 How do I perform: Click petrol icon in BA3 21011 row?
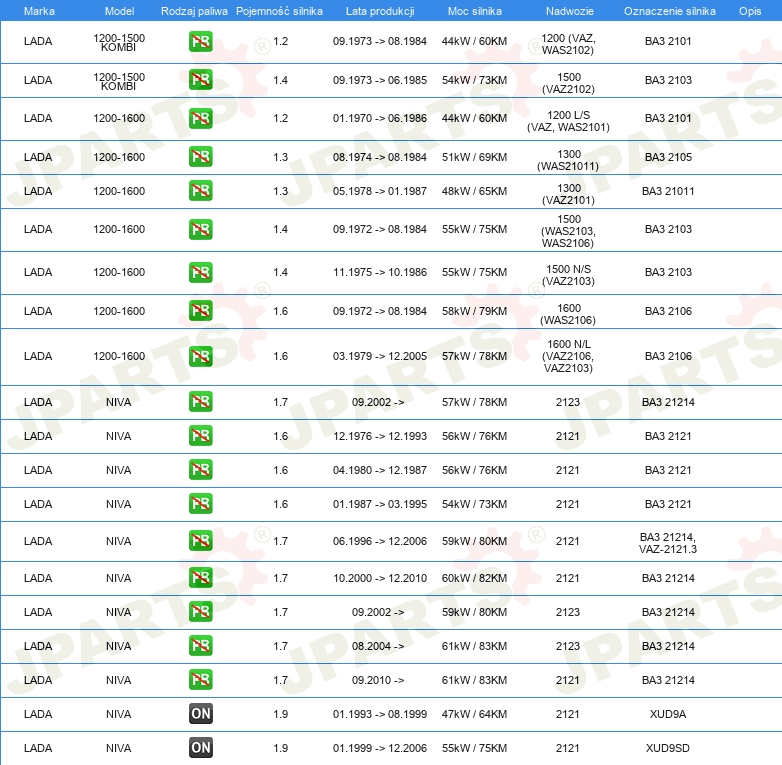point(200,191)
